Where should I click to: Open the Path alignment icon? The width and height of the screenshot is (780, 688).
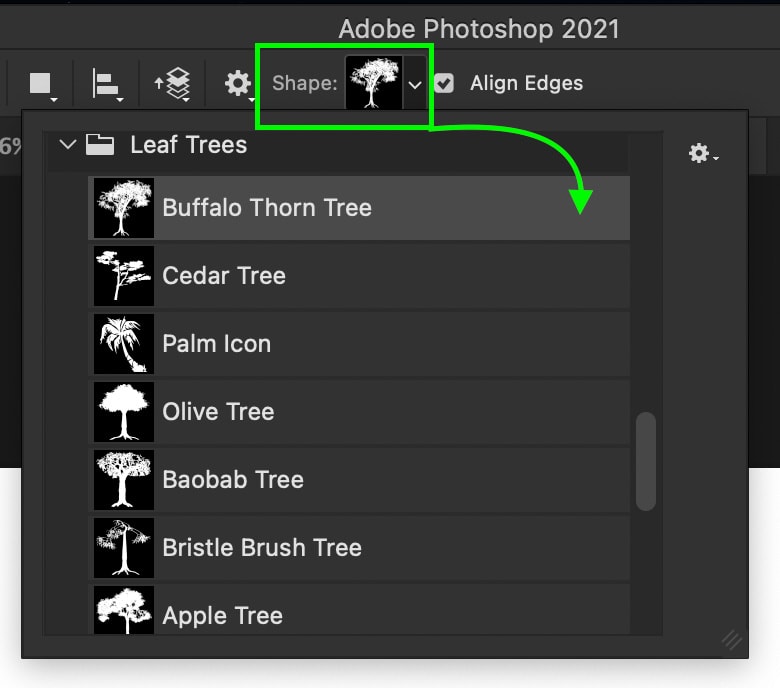tap(107, 84)
